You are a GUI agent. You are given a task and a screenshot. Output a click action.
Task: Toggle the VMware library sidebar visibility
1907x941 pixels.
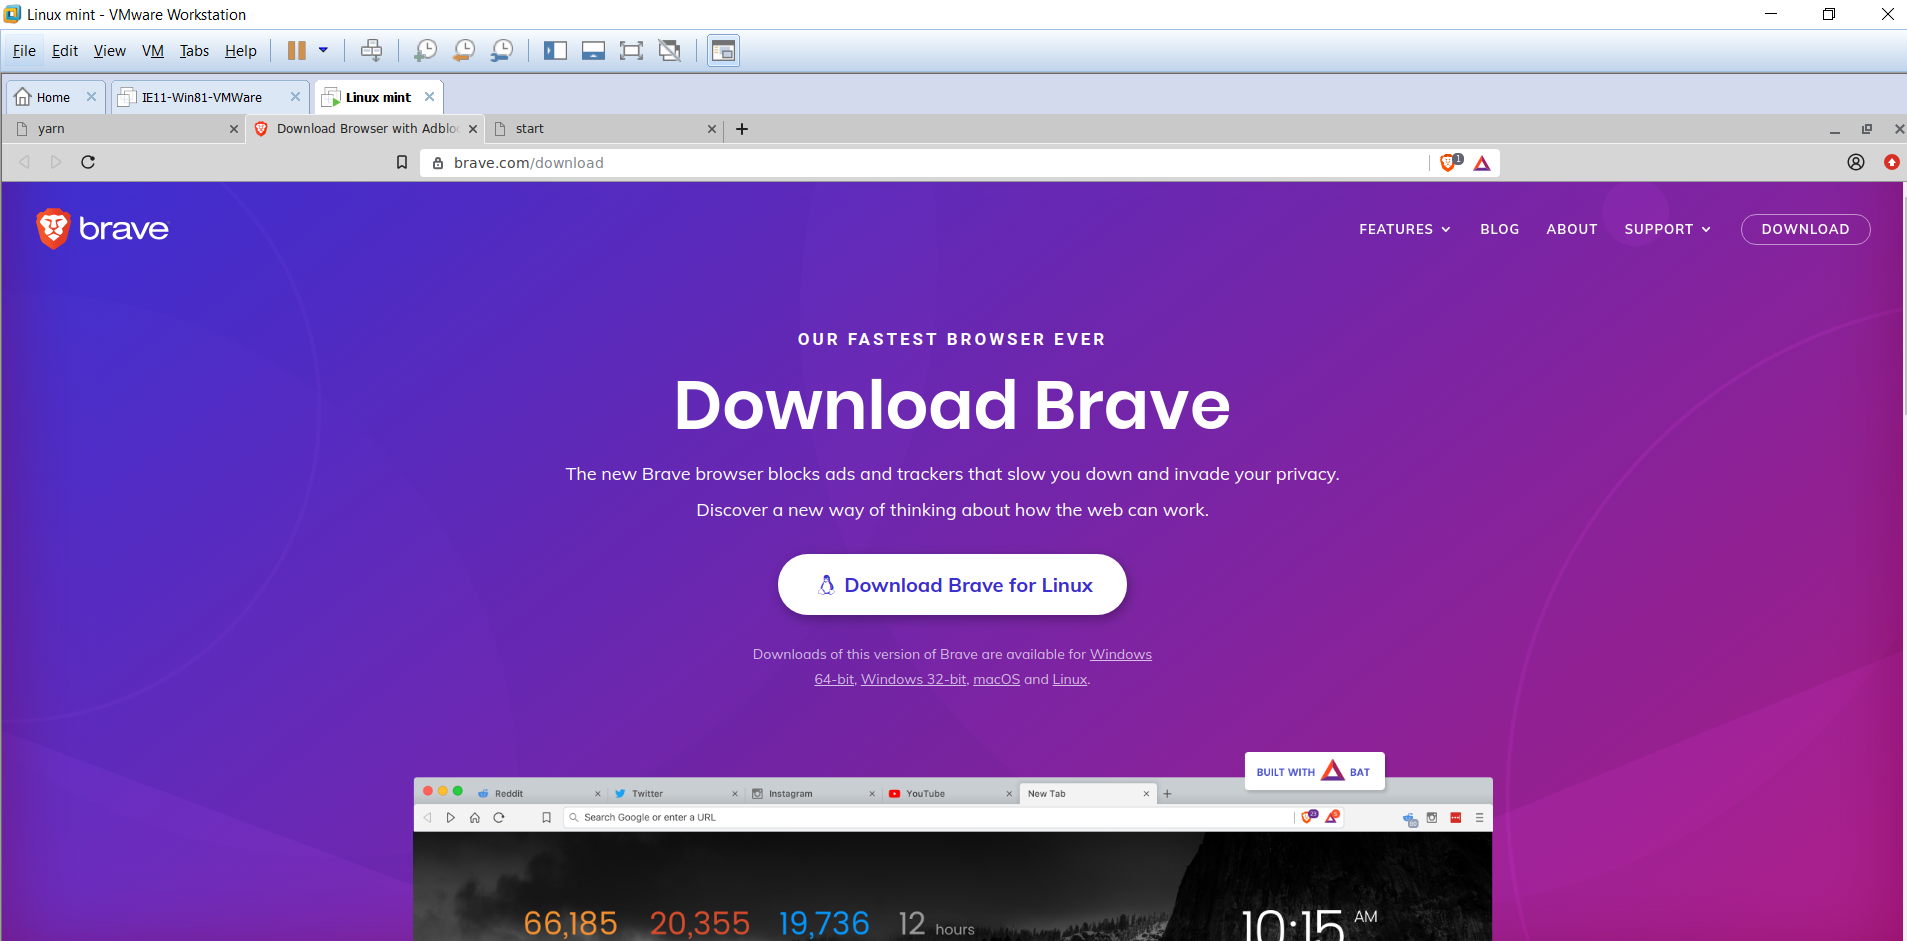pos(555,50)
